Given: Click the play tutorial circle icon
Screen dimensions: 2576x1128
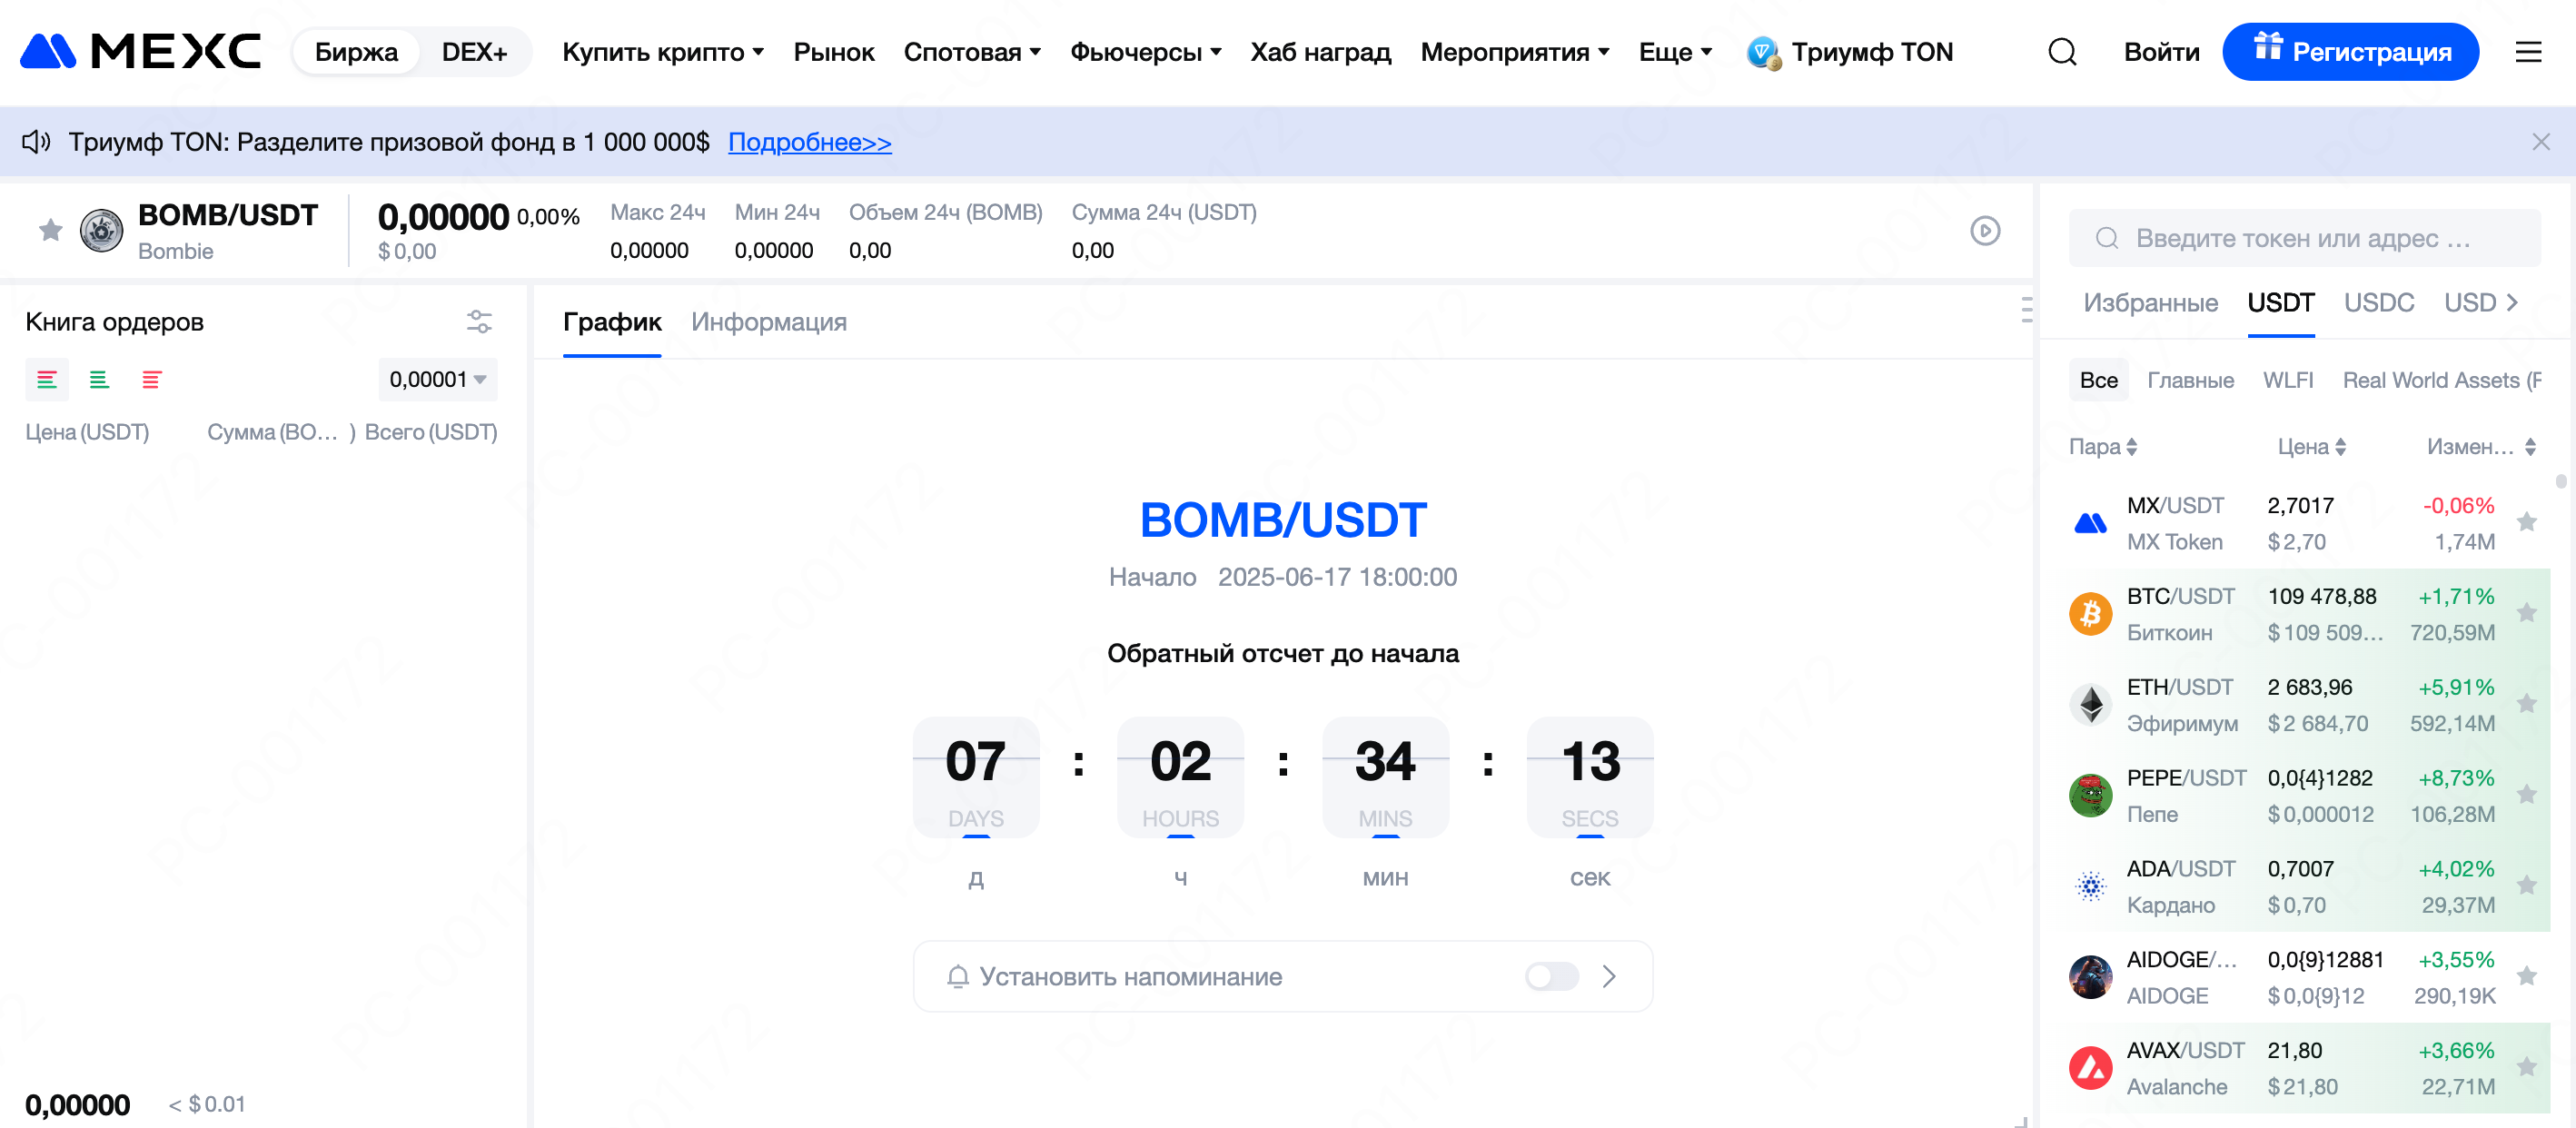Looking at the screenshot, I should point(1985,231).
